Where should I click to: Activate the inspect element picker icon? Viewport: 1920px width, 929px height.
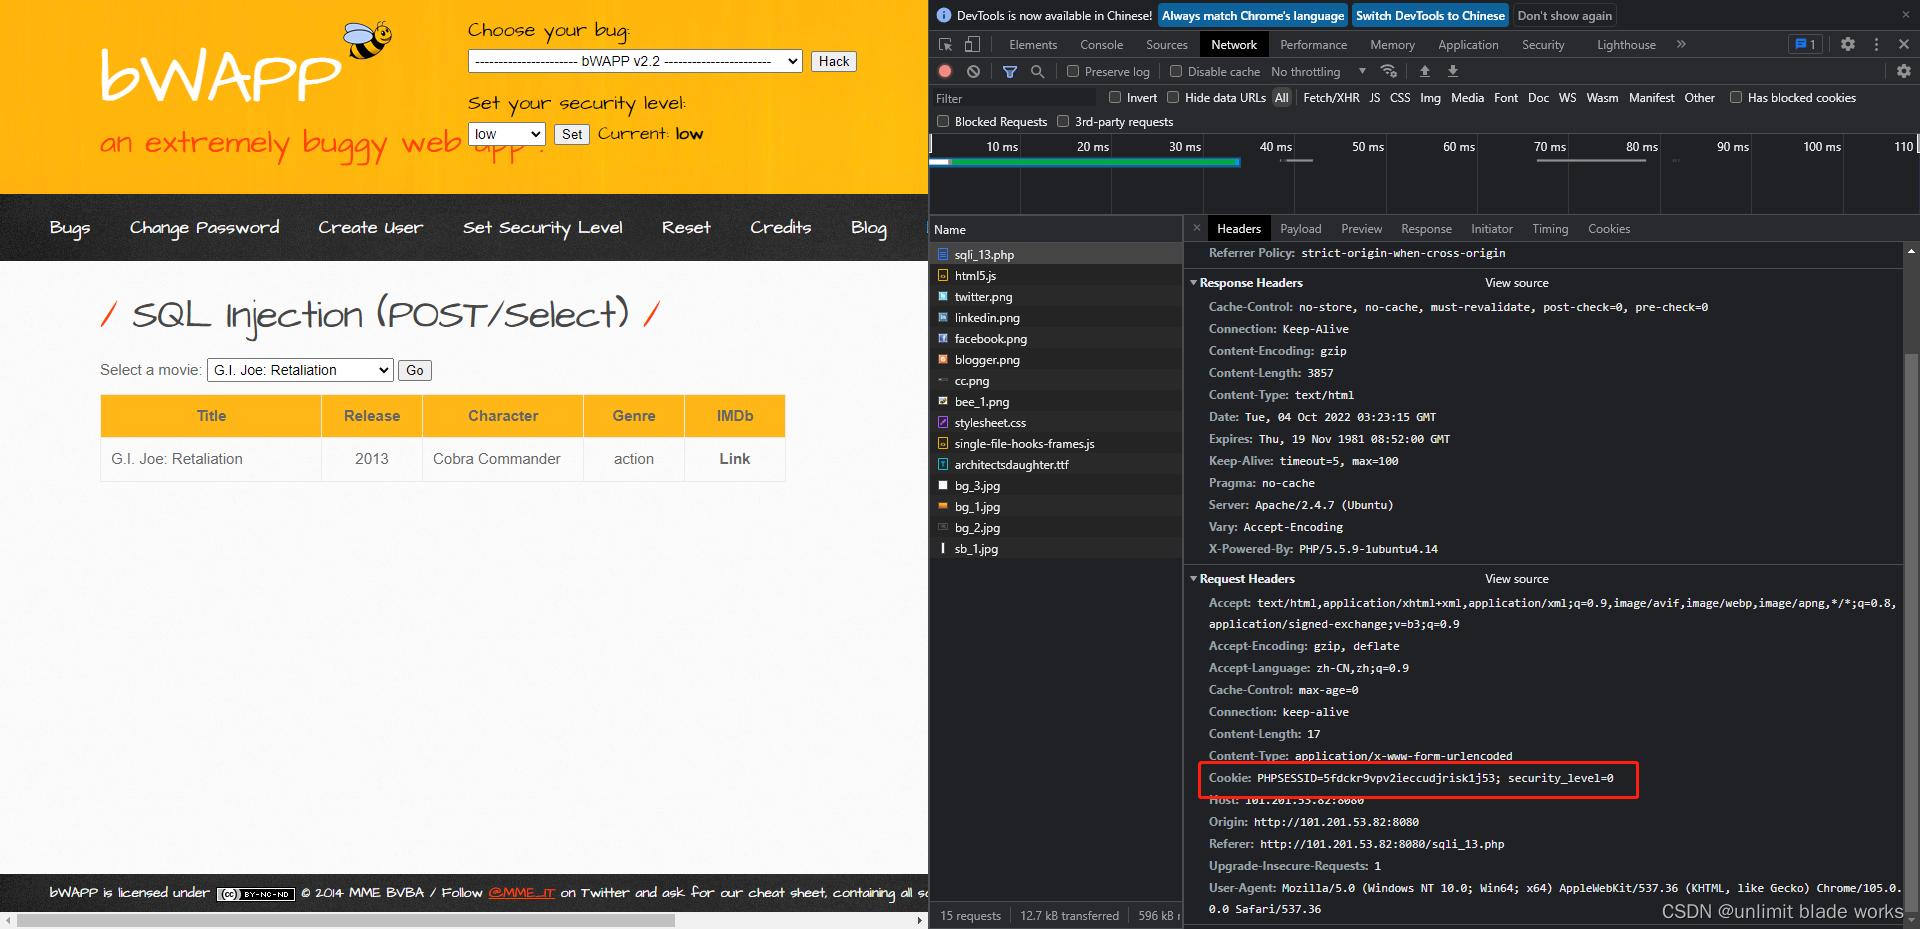(945, 44)
